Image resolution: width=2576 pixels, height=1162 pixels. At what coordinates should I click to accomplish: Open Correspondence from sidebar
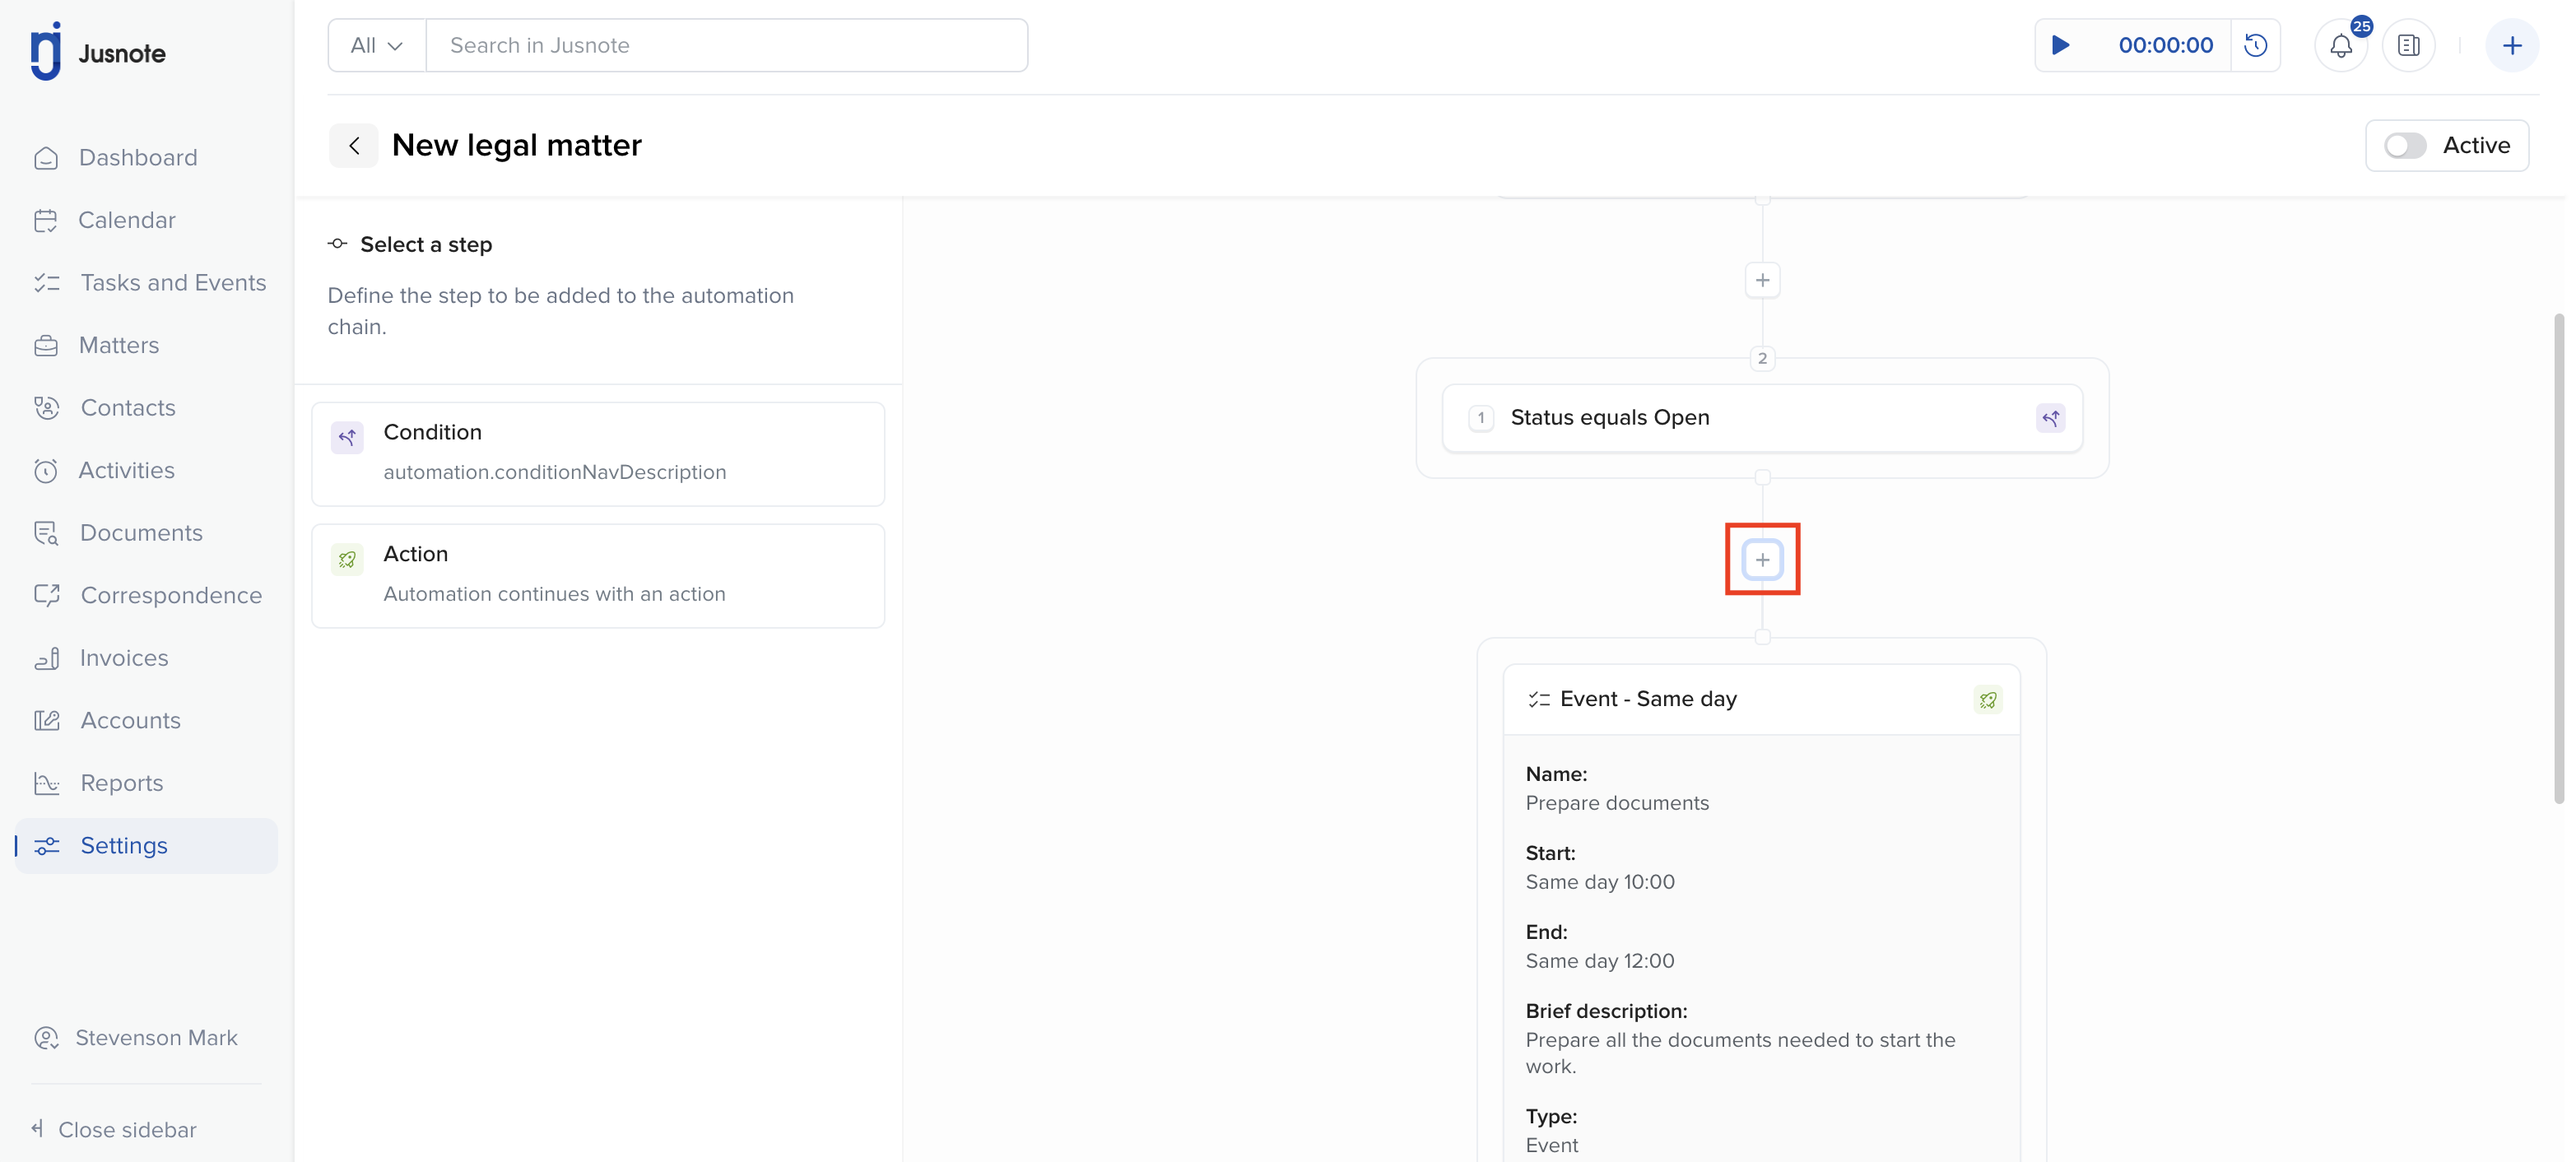click(x=171, y=596)
